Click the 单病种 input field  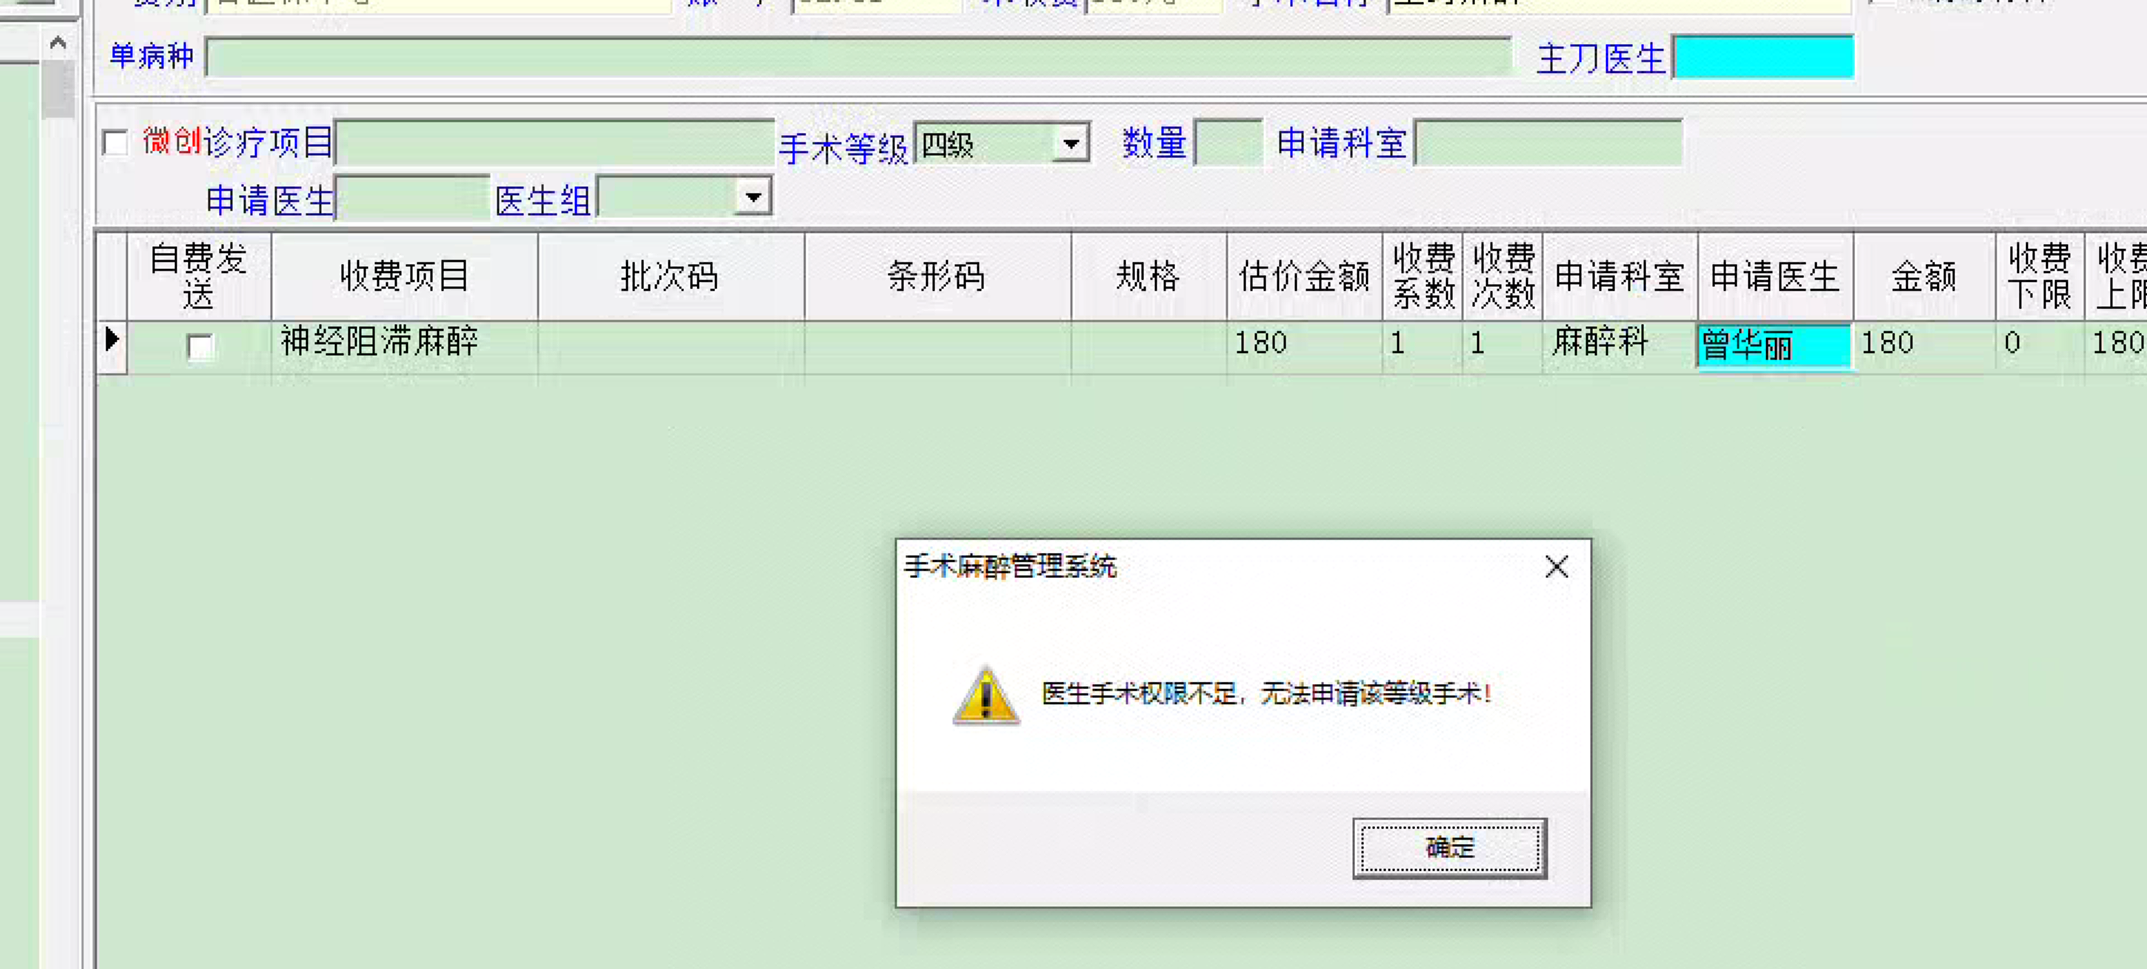pyautogui.click(x=859, y=57)
